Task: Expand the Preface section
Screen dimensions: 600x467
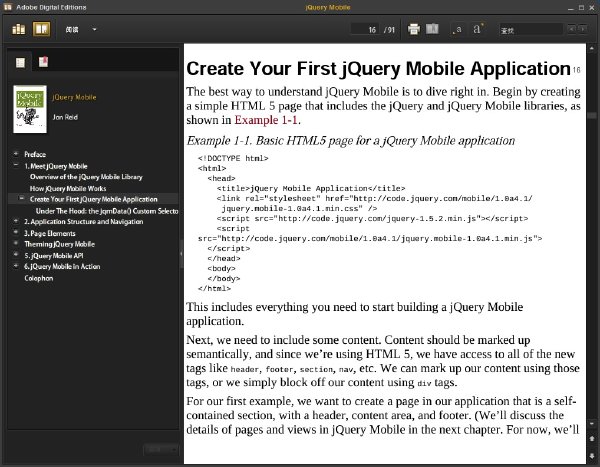Action: coord(16,154)
